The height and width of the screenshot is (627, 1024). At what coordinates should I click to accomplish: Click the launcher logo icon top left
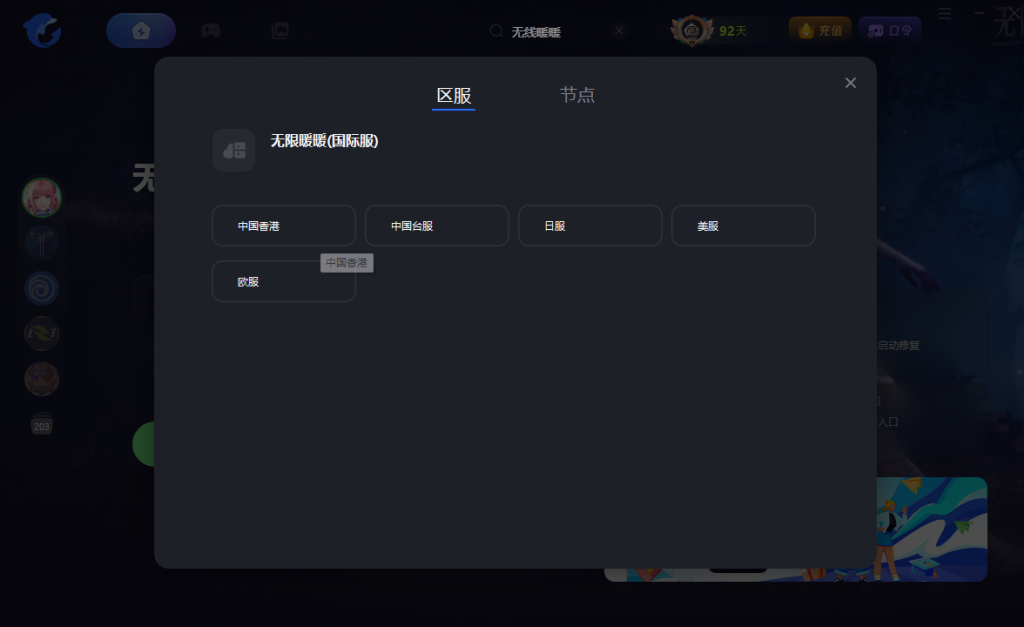[x=40, y=30]
